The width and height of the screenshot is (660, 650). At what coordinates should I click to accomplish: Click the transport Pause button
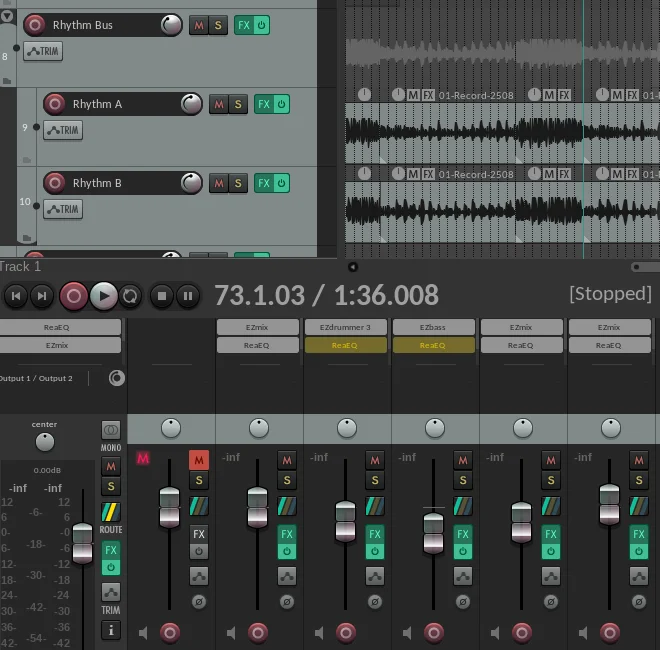pos(187,295)
